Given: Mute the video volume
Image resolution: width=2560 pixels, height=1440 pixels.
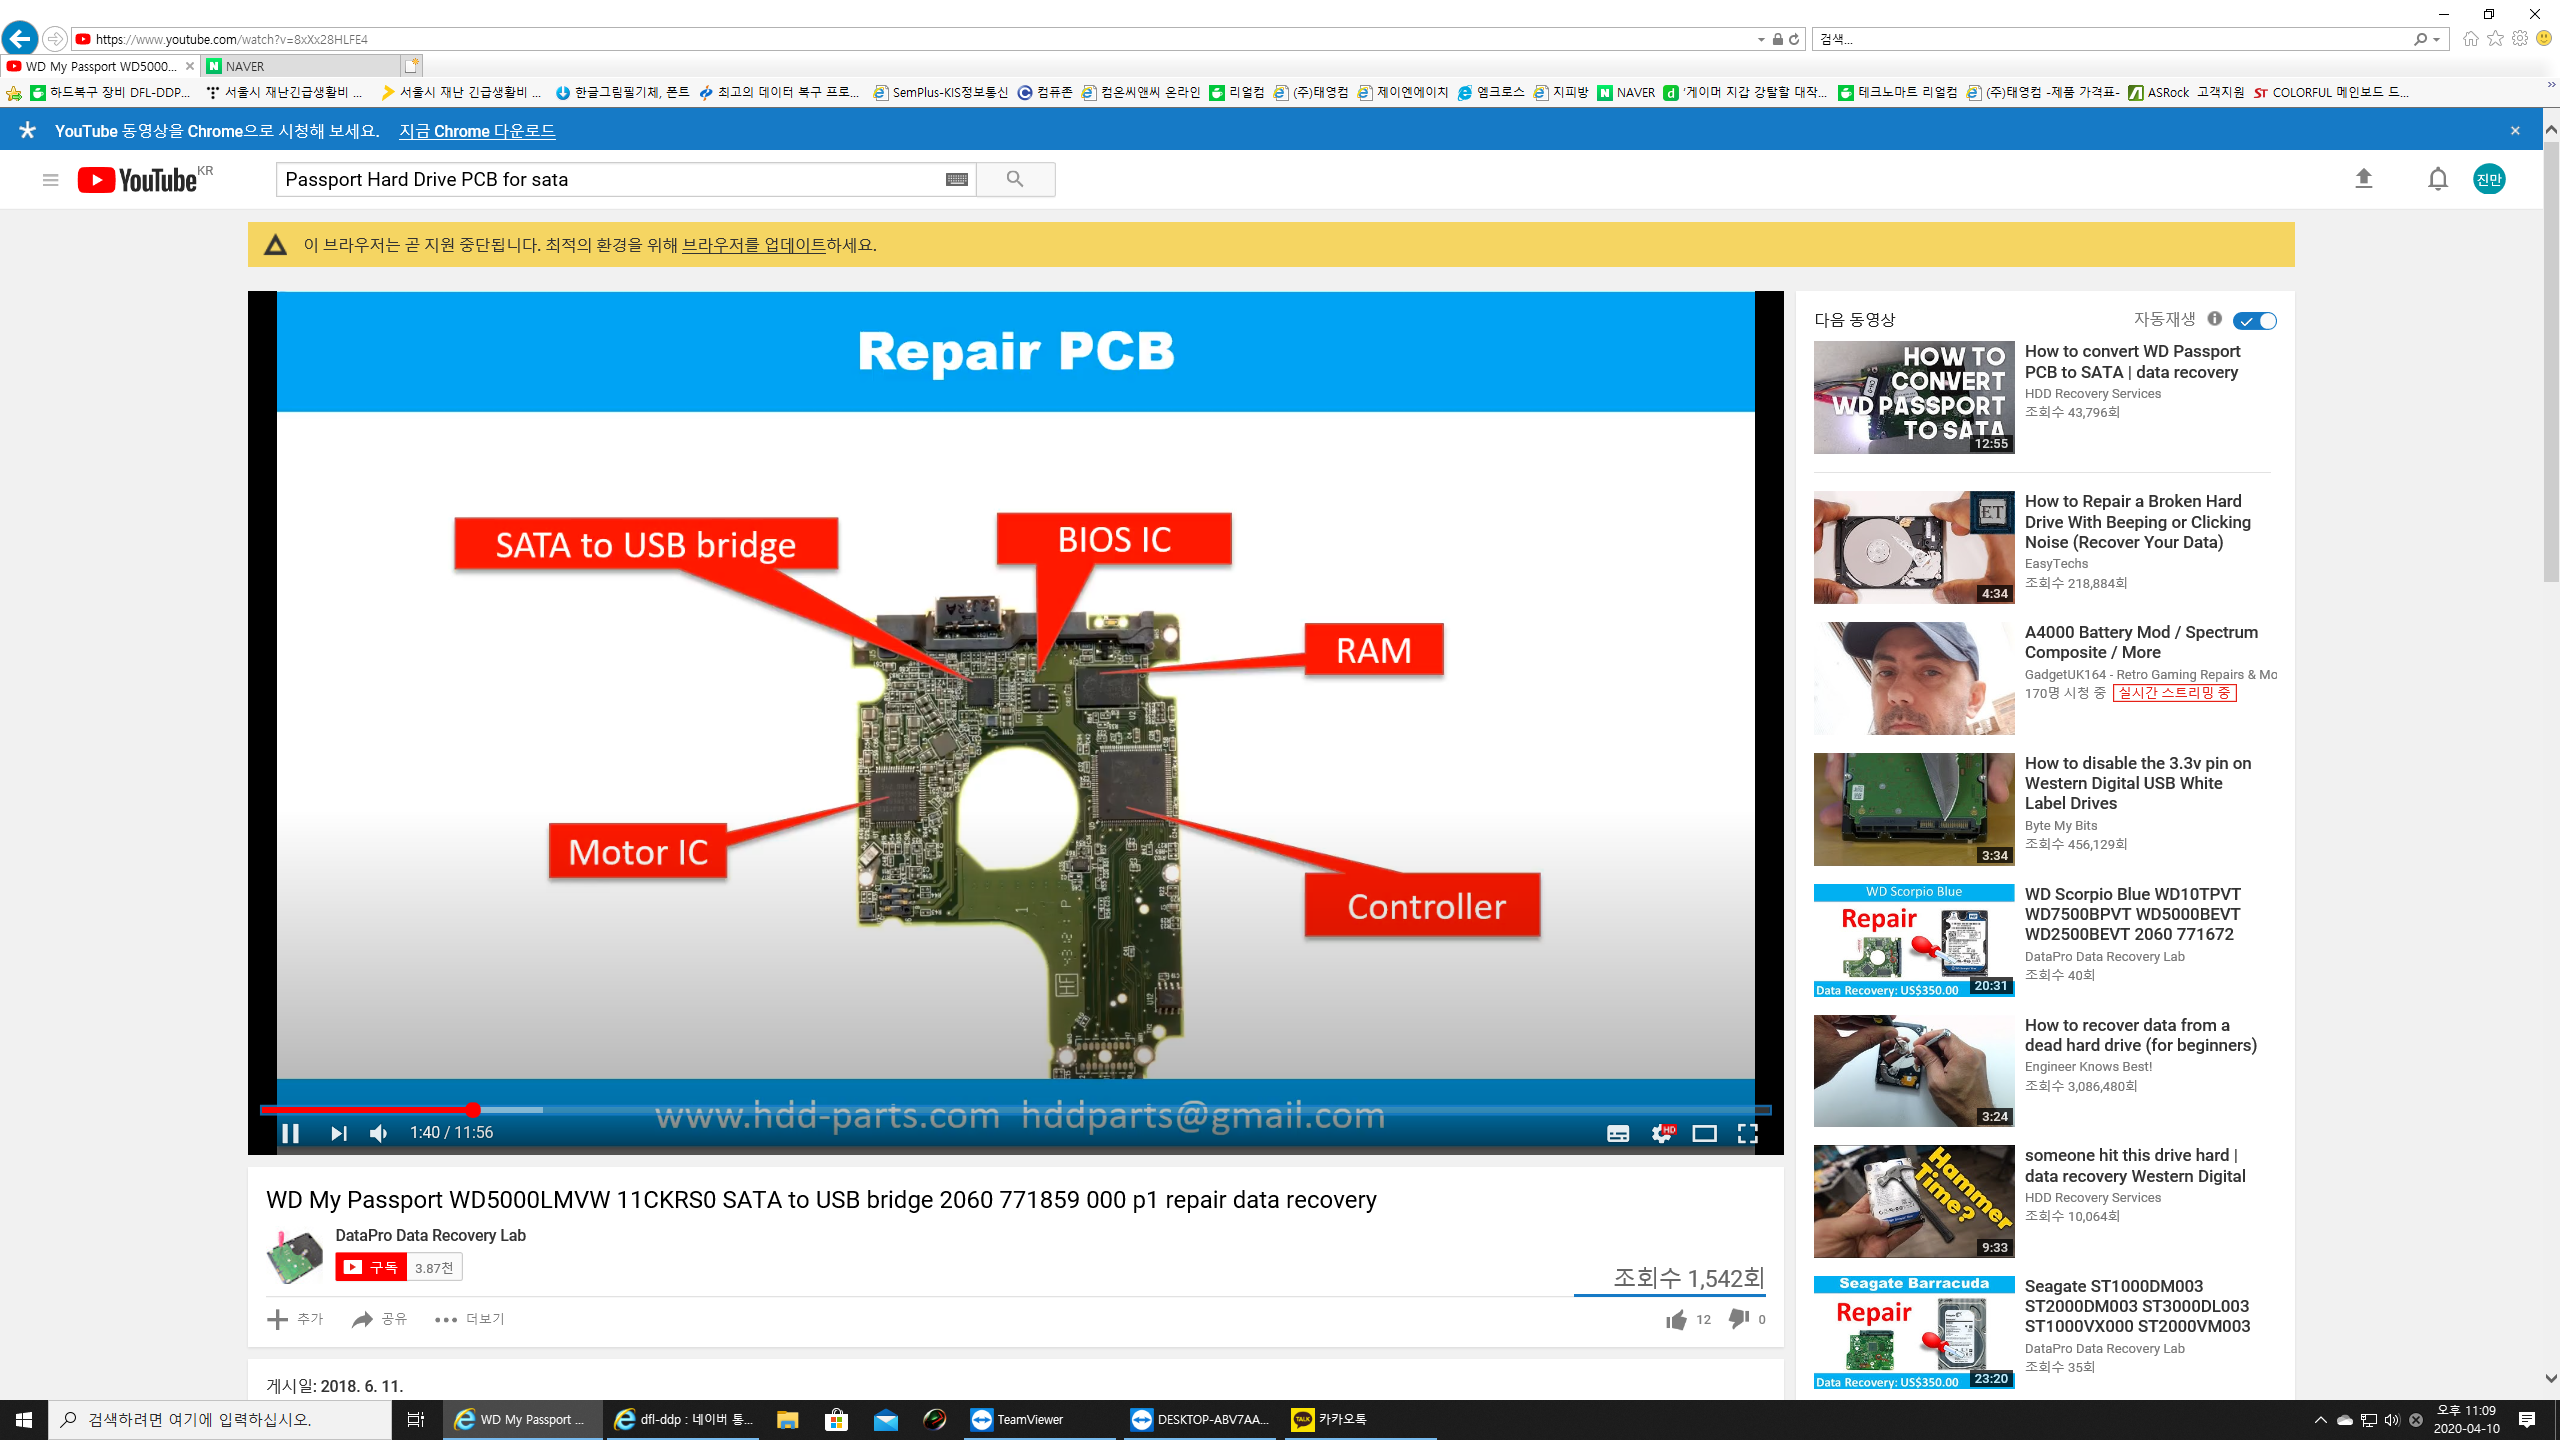Looking at the screenshot, I should point(379,1133).
